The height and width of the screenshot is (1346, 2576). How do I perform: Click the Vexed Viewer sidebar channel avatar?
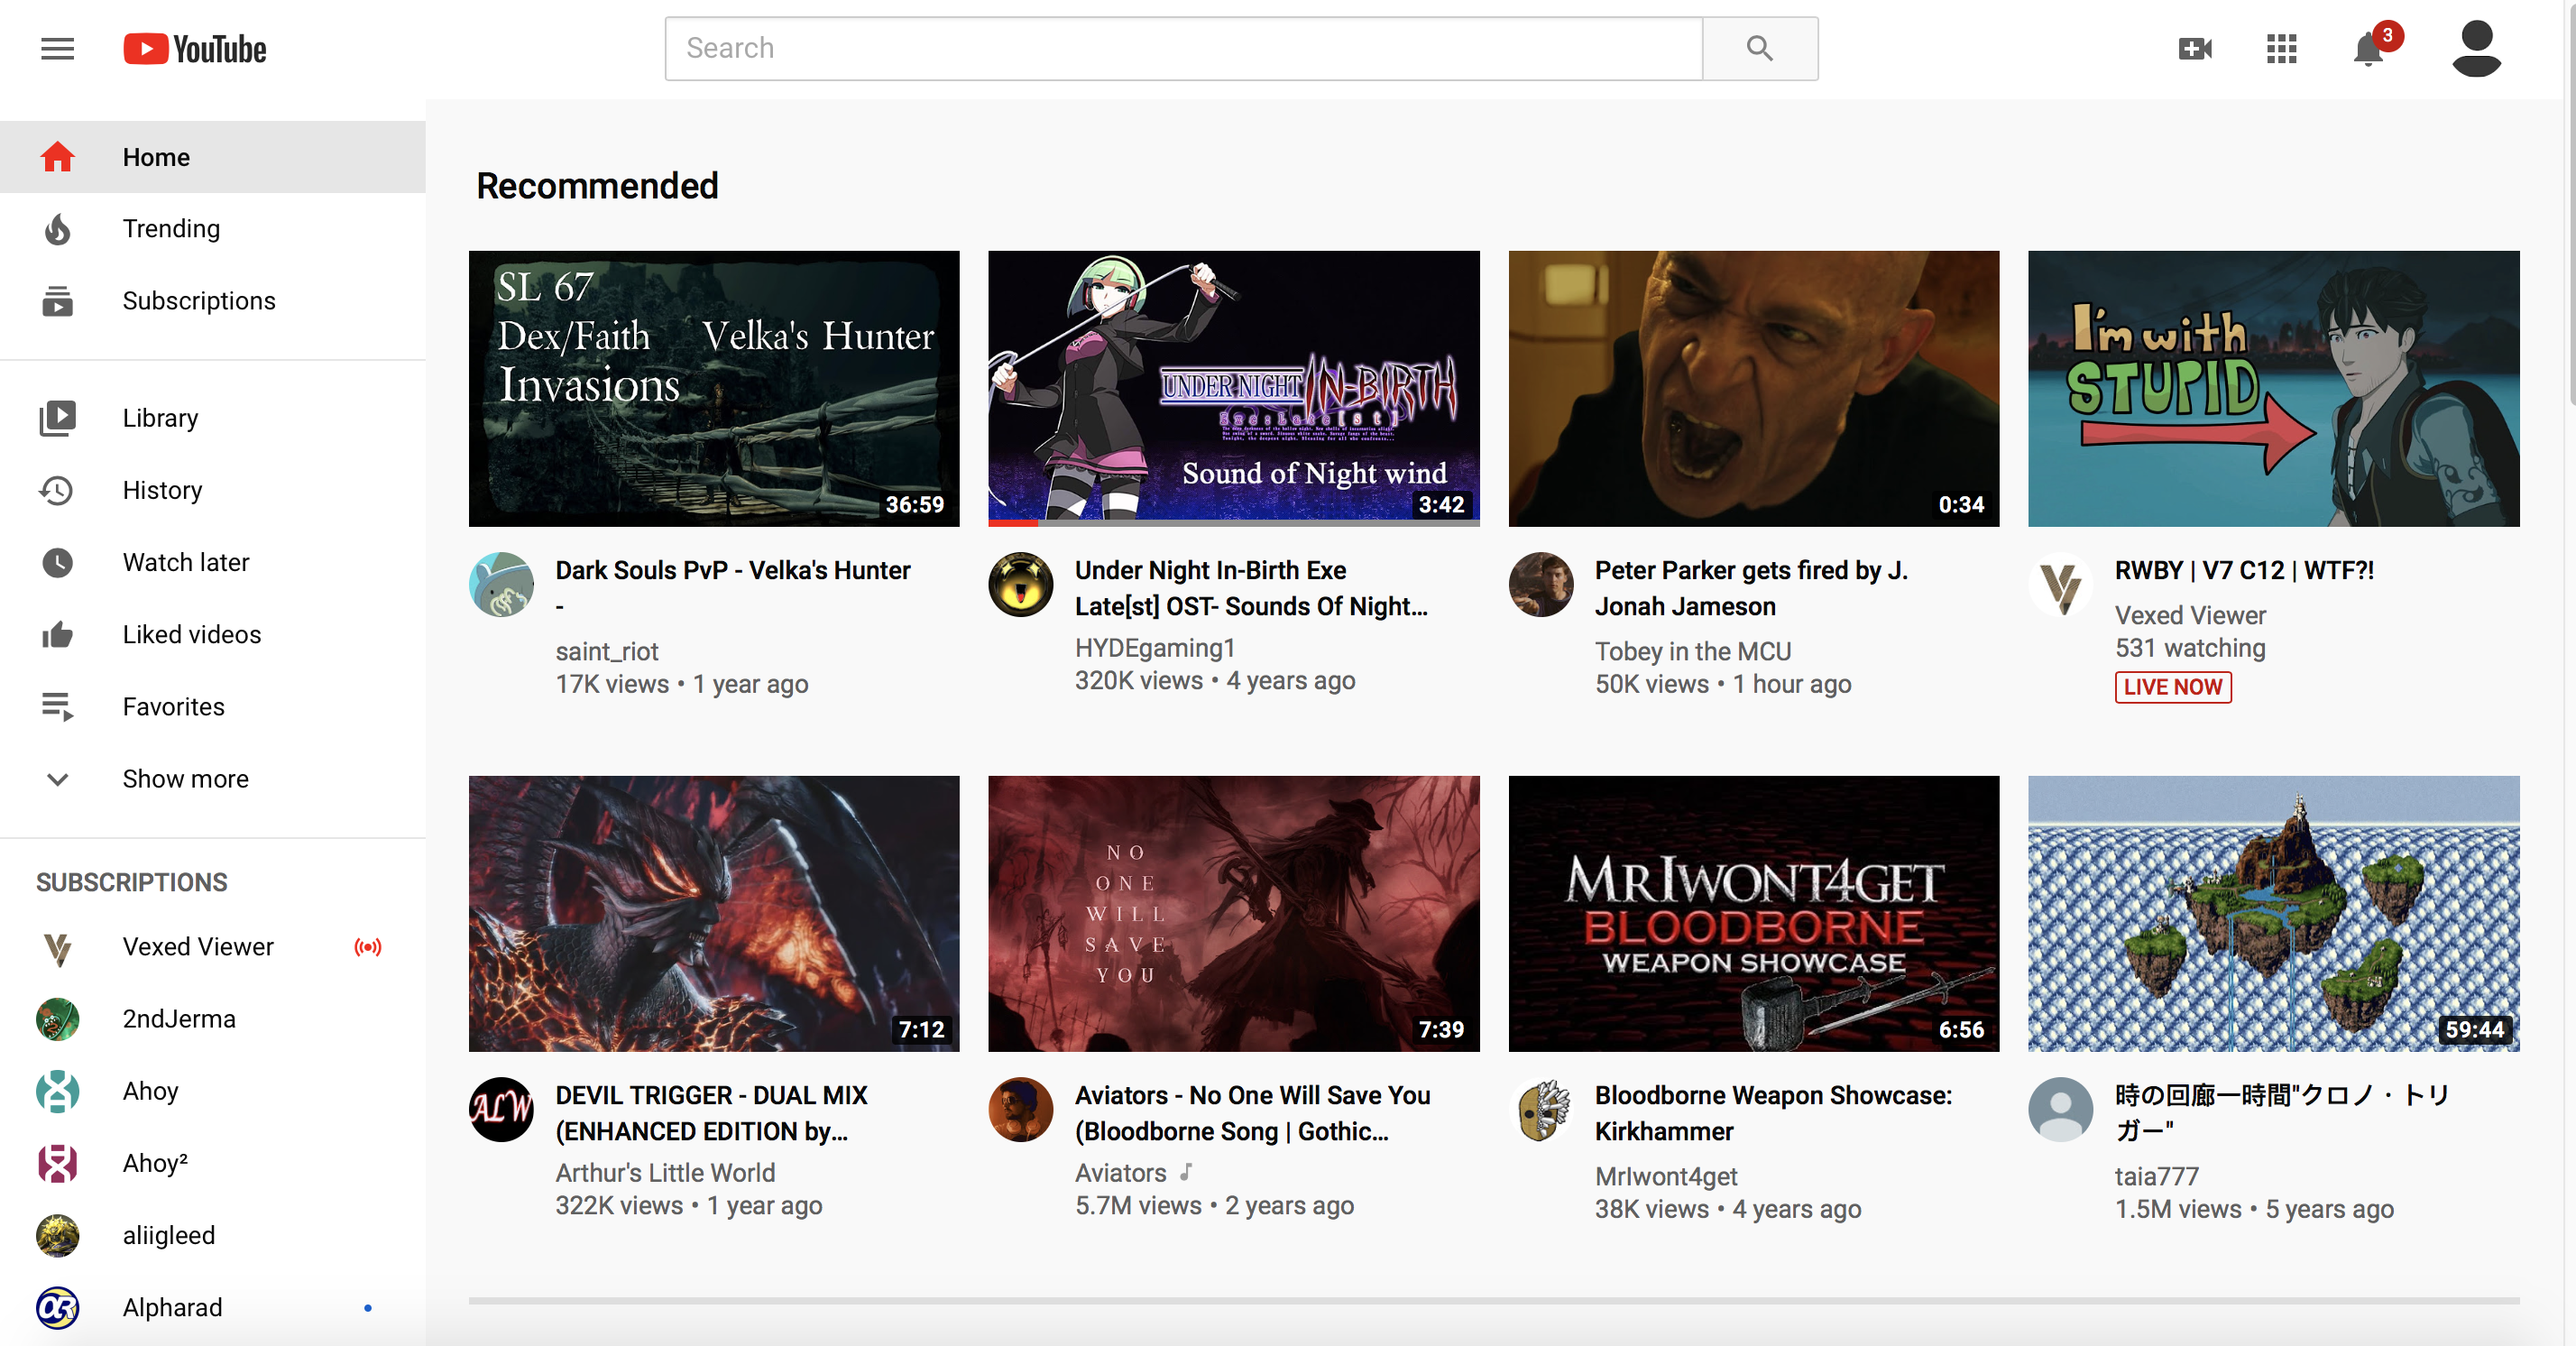(57, 947)
